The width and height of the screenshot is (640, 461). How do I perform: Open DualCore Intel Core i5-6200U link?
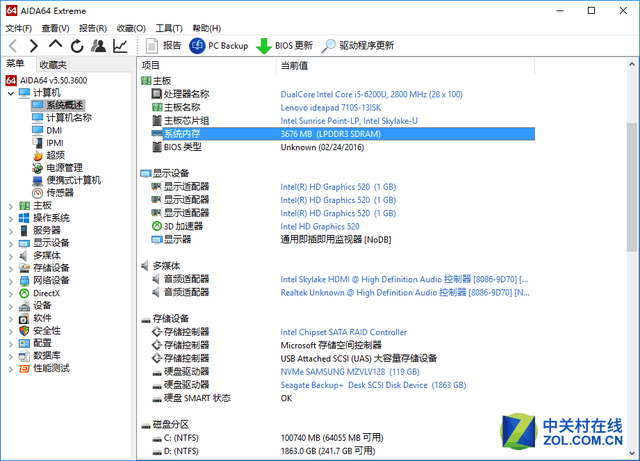(371, 94)
